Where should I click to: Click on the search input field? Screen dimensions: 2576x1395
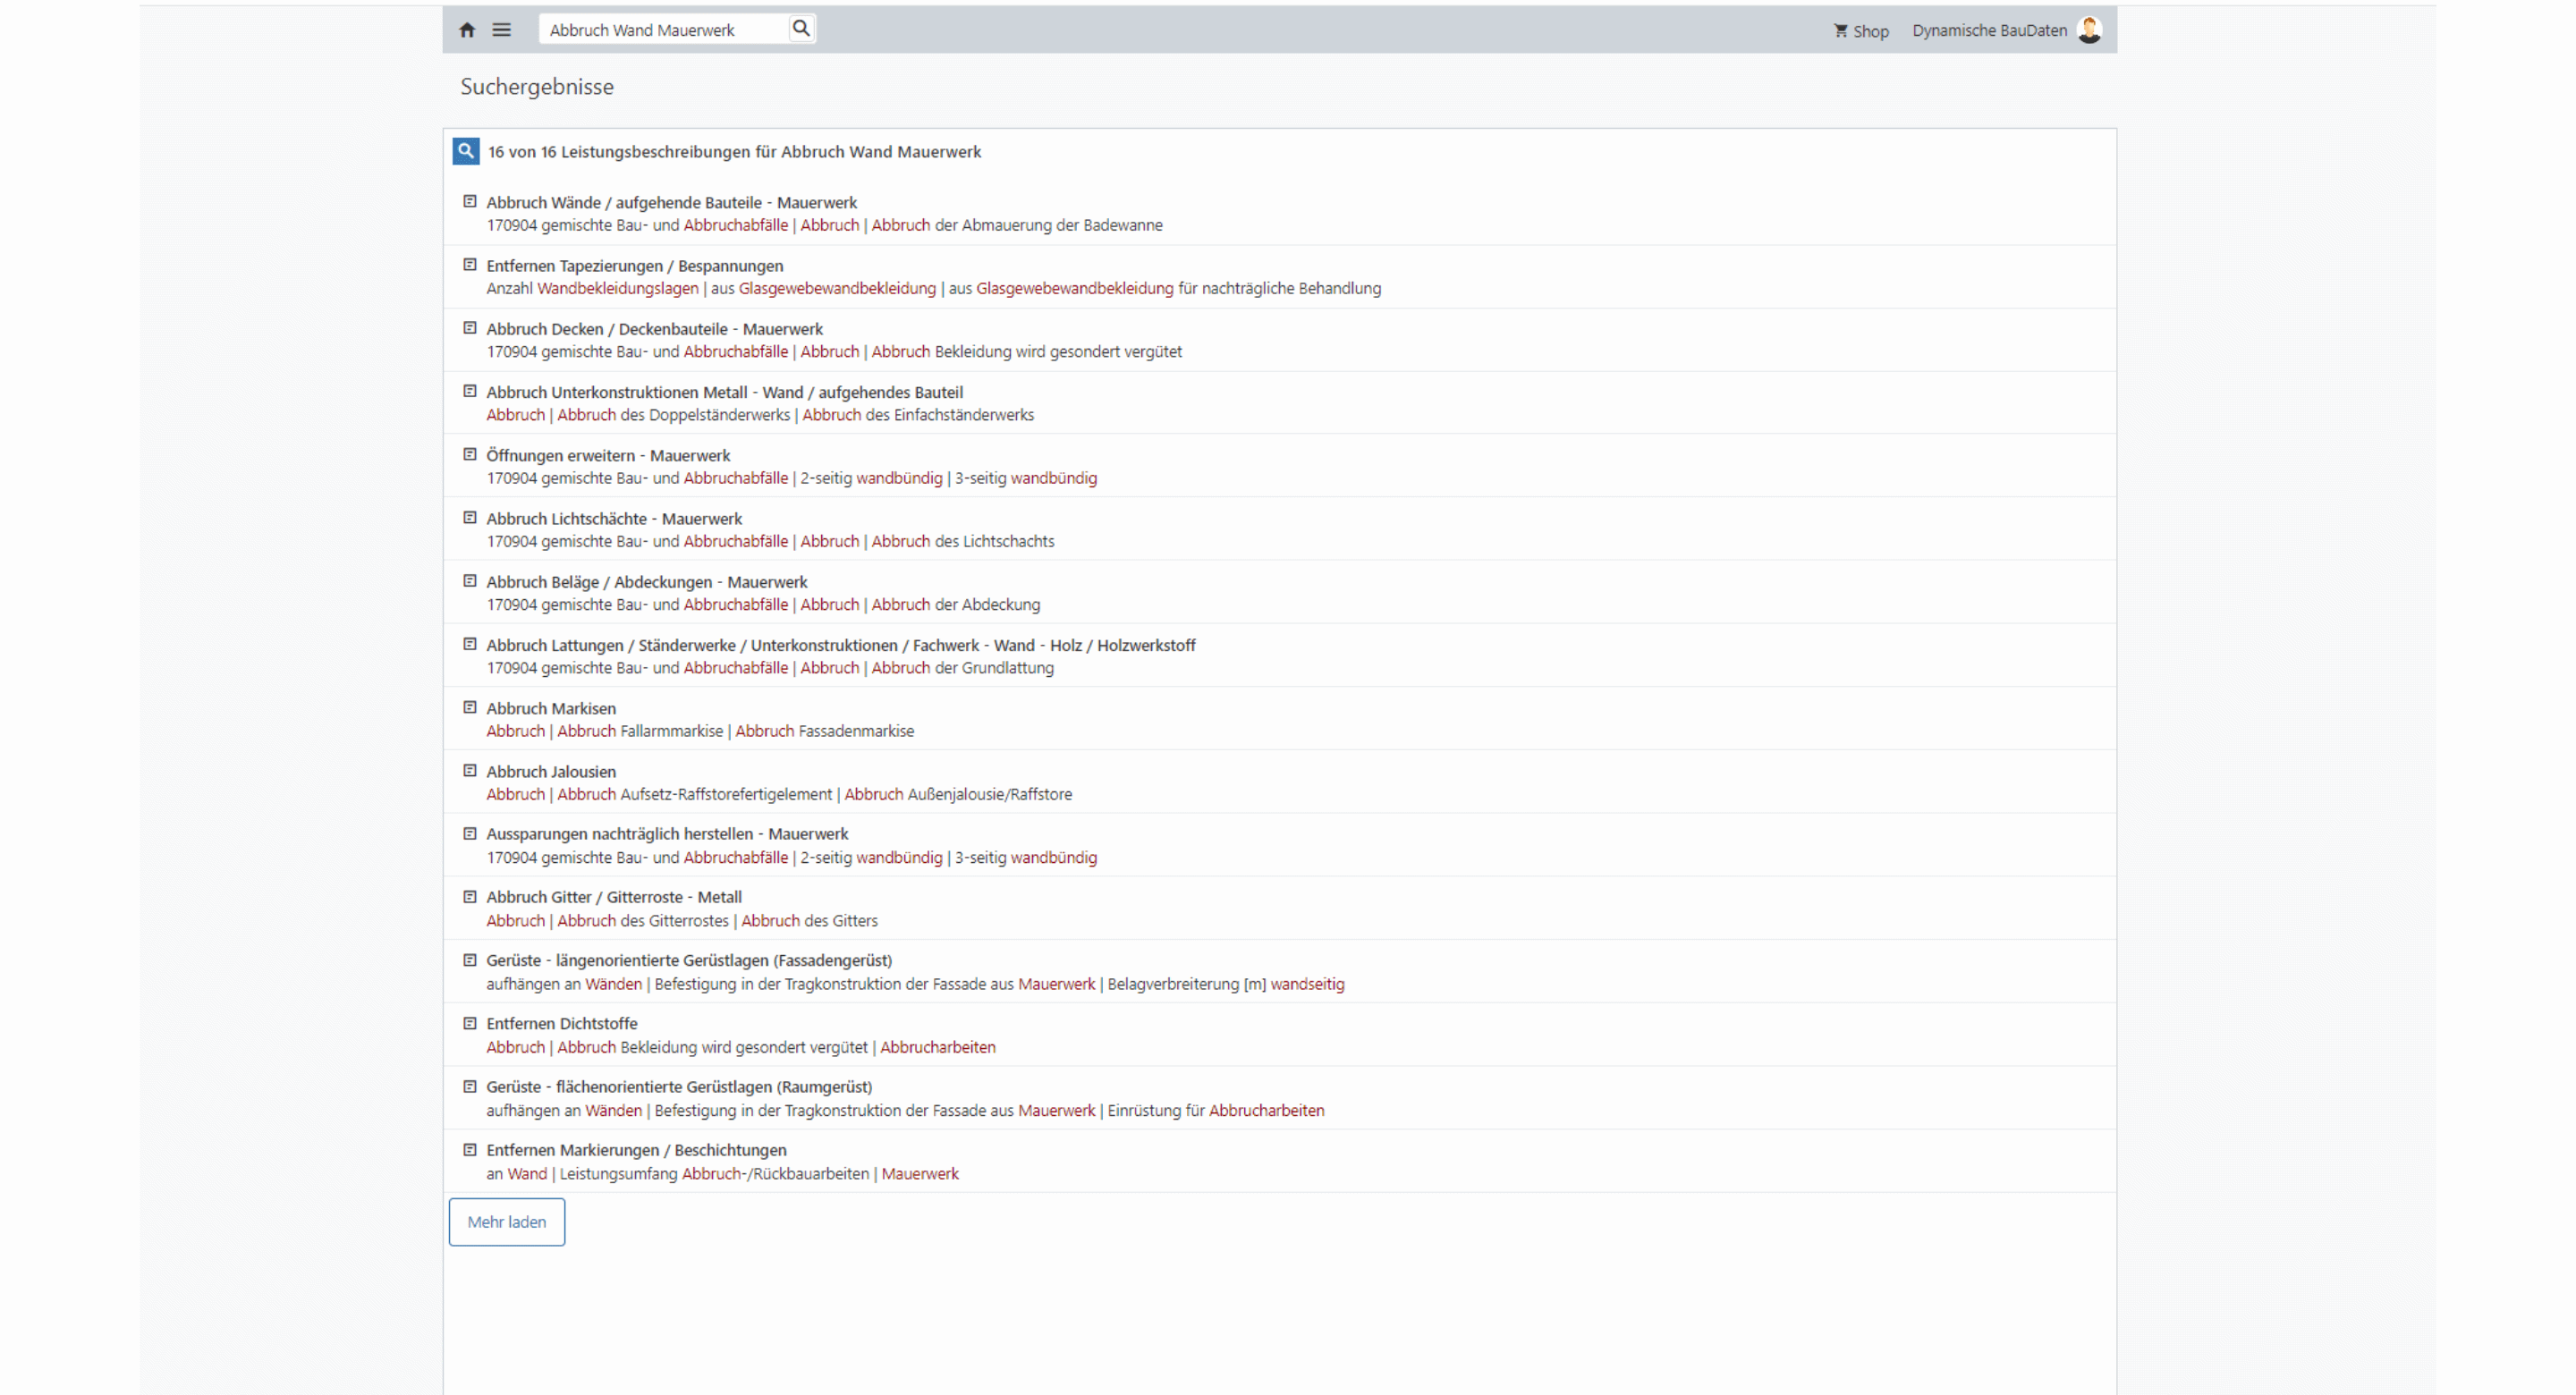coord(663,30)
